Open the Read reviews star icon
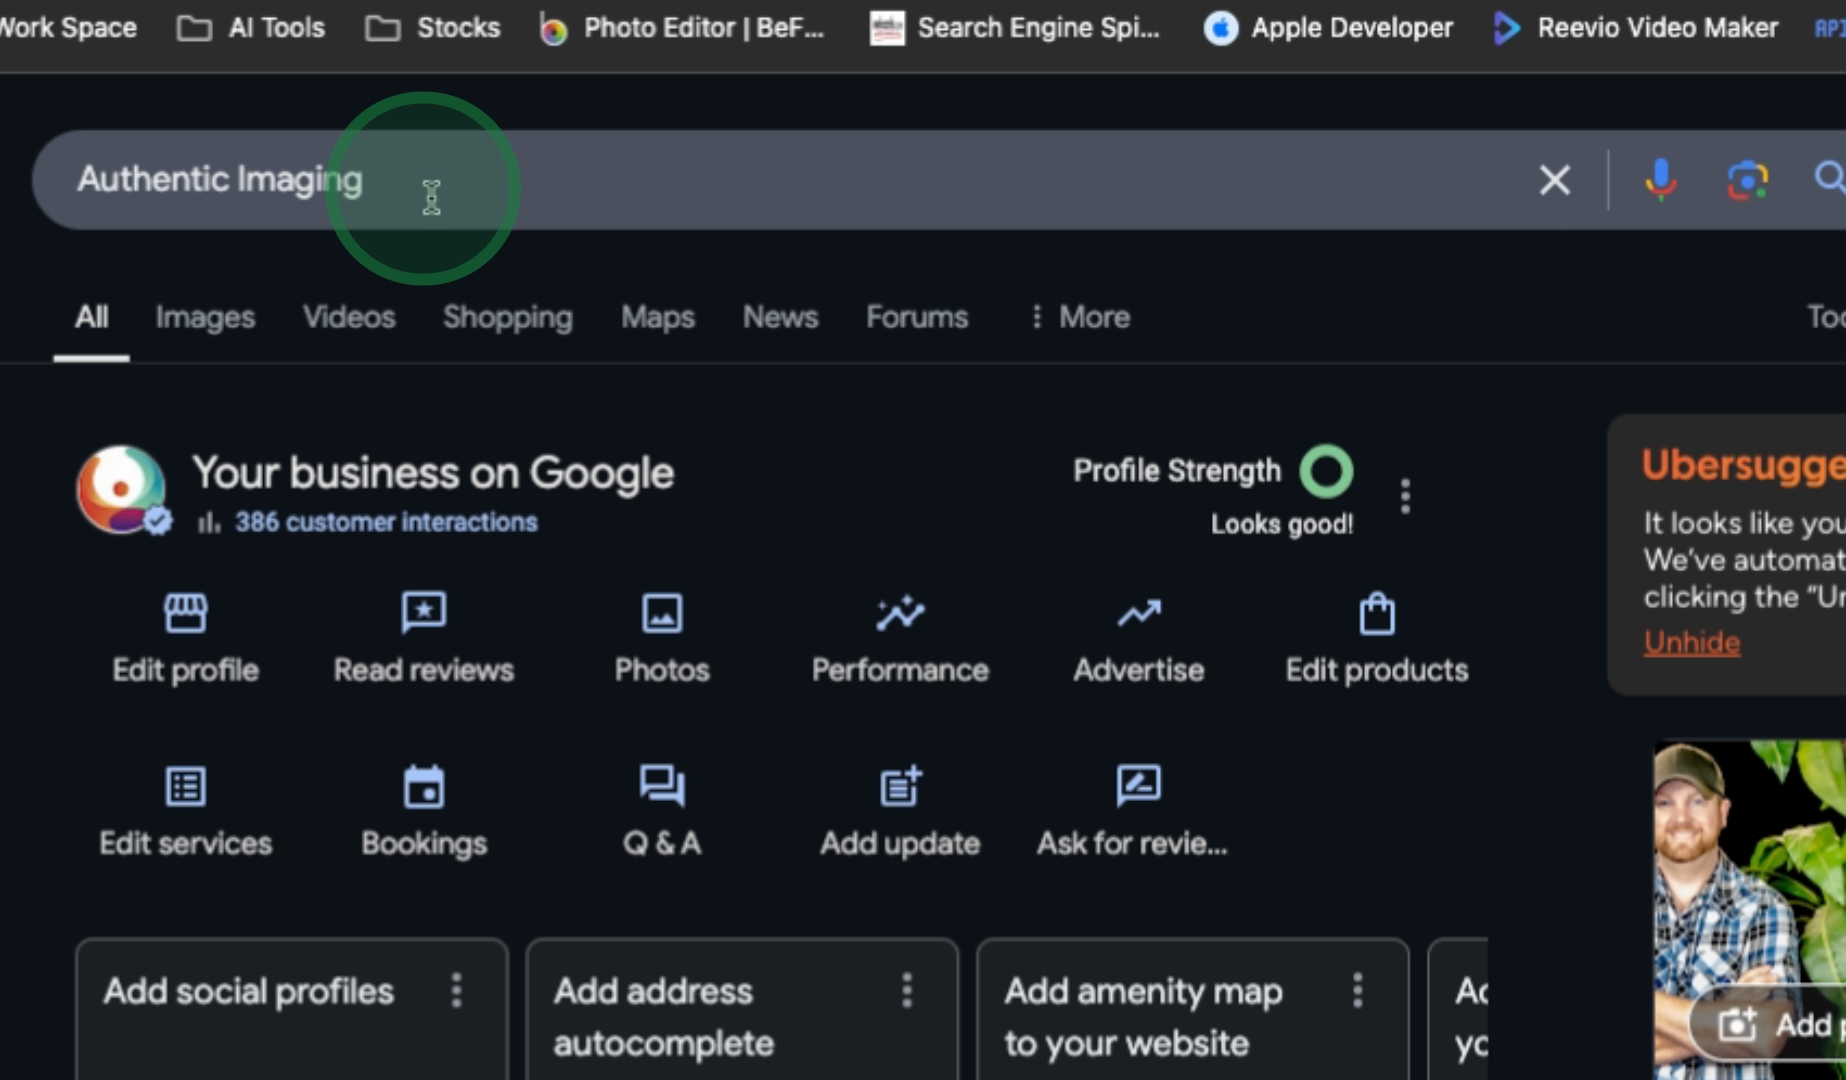The image size is (1846, 1080). point(424,613)
